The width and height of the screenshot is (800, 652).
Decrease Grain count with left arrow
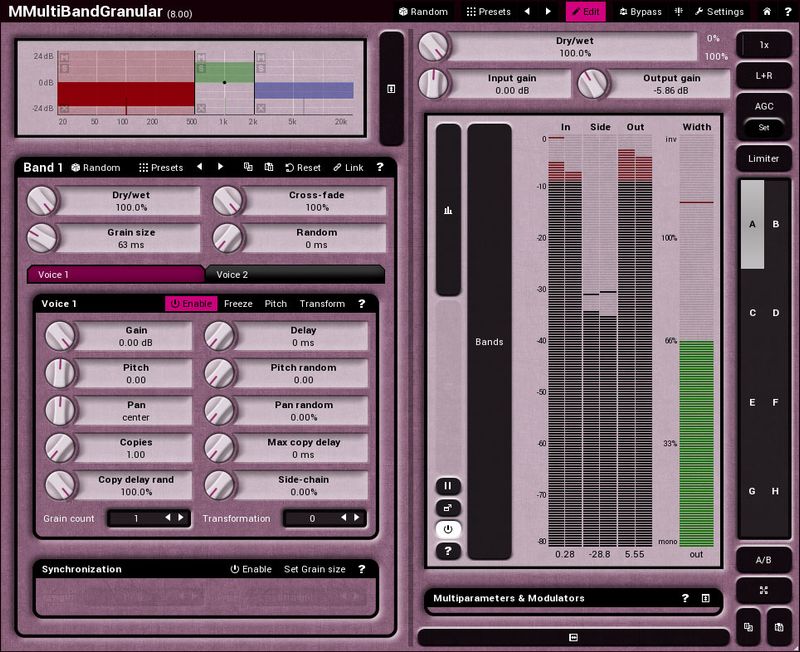(x=168, y=518)
